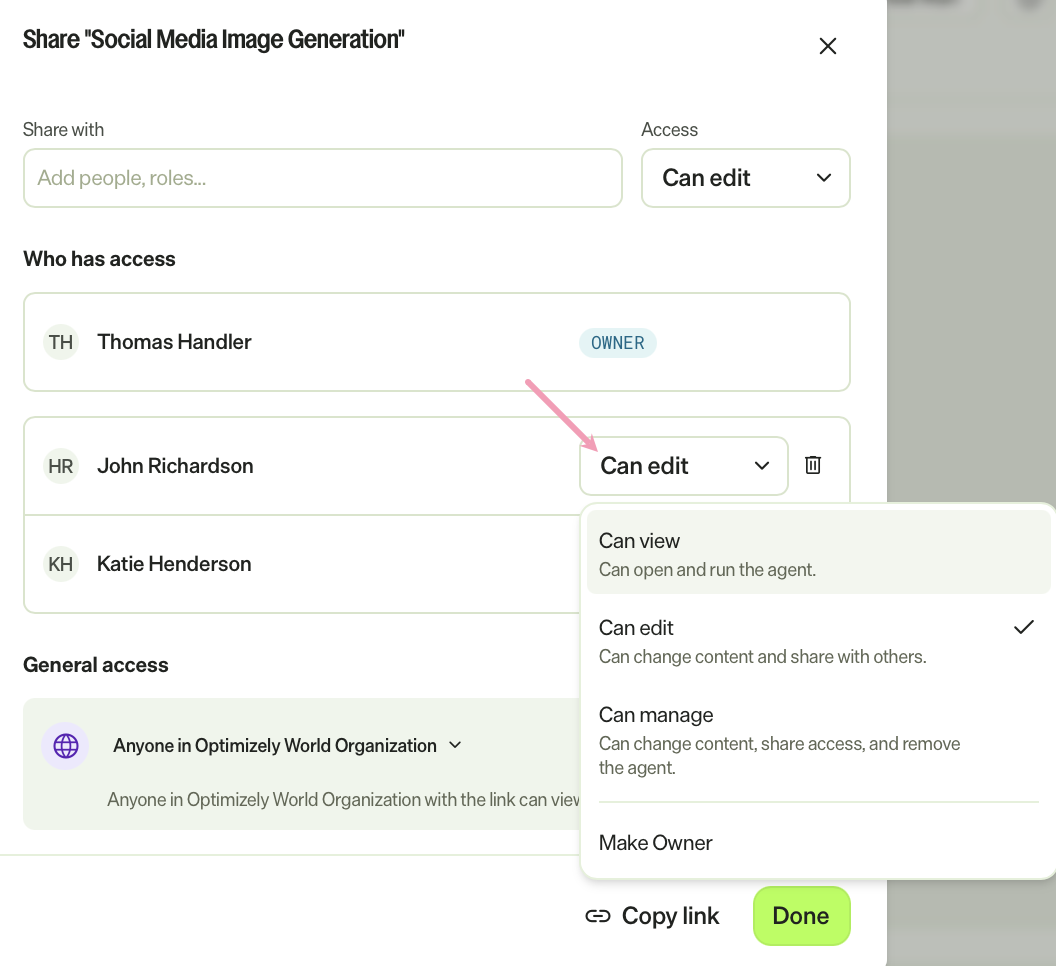The width and height of the screenshot is (1056, 966).
Task: Focus the Add people, roles input field
Action: coord(323,178)
